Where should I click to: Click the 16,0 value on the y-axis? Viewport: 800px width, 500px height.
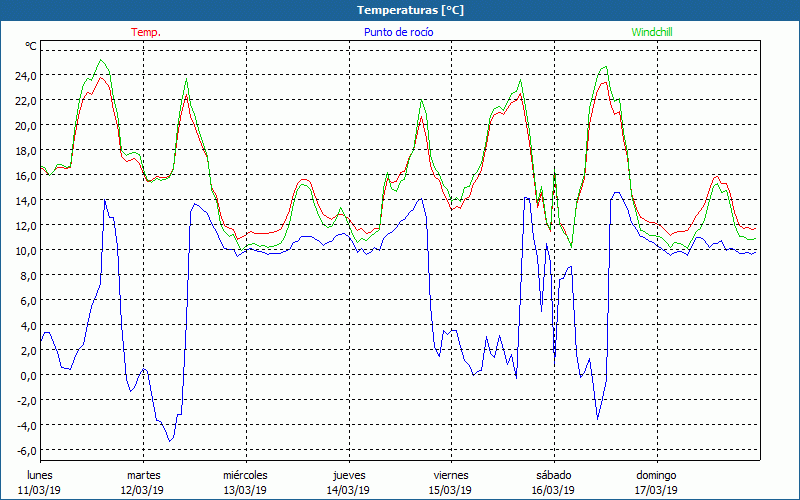25,175
